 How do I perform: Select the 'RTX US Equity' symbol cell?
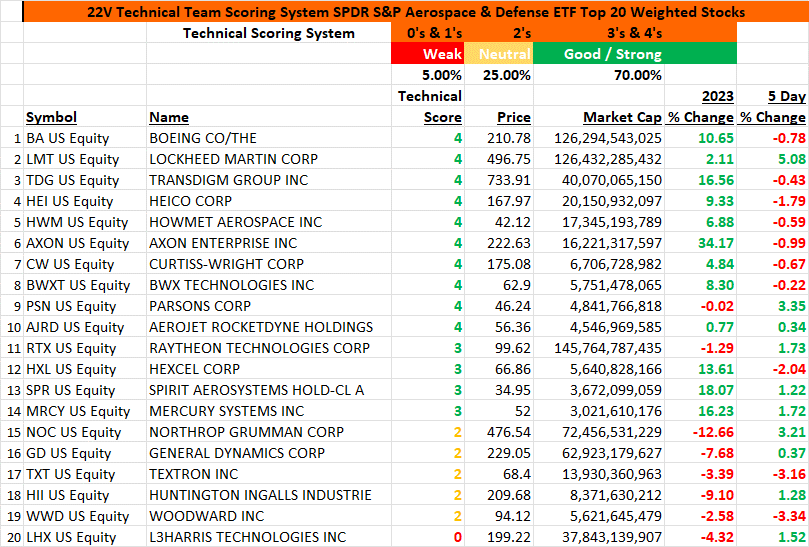pos(85,348)
